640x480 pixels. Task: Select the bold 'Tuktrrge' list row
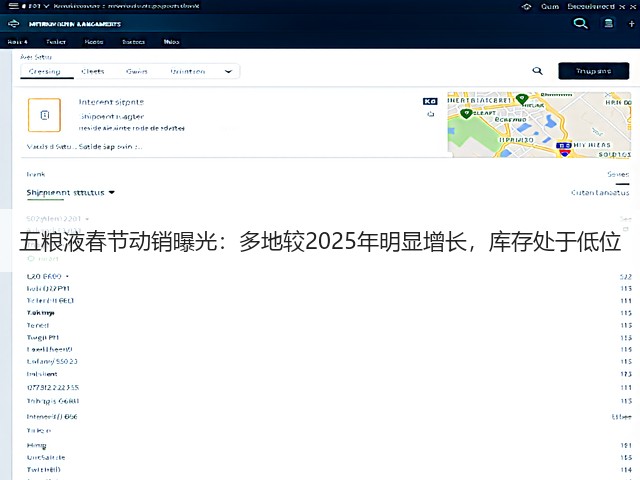pyautogui.click(x=329, y=313)
